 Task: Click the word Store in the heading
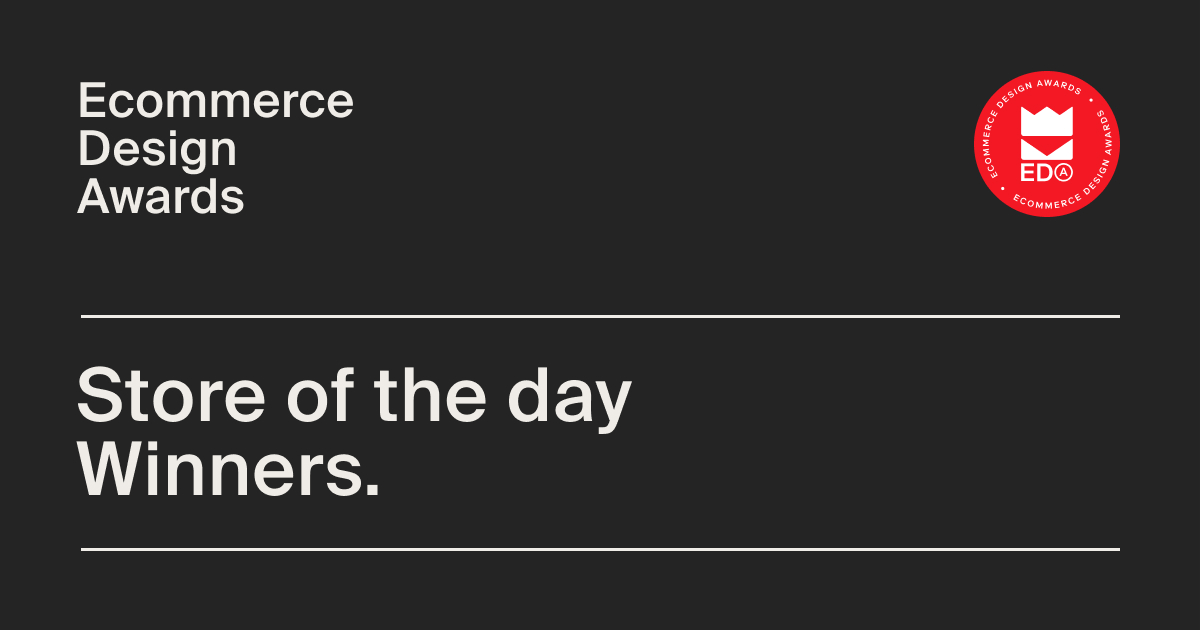[x=172, y=395]
